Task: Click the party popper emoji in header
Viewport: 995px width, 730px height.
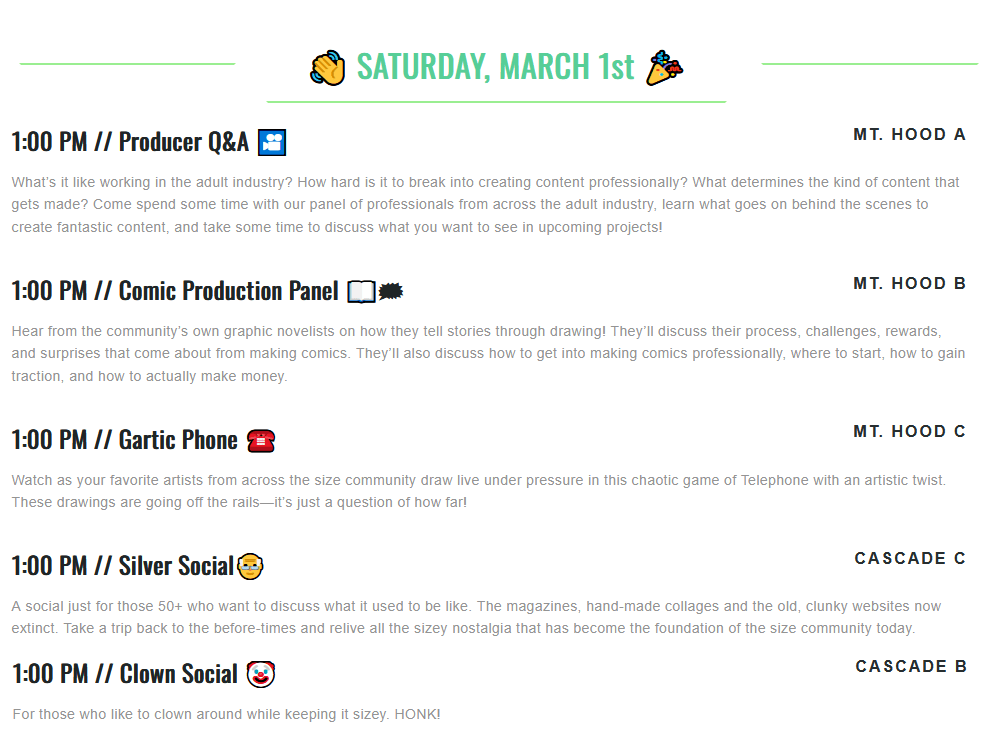Action: (x=664, y=68)
